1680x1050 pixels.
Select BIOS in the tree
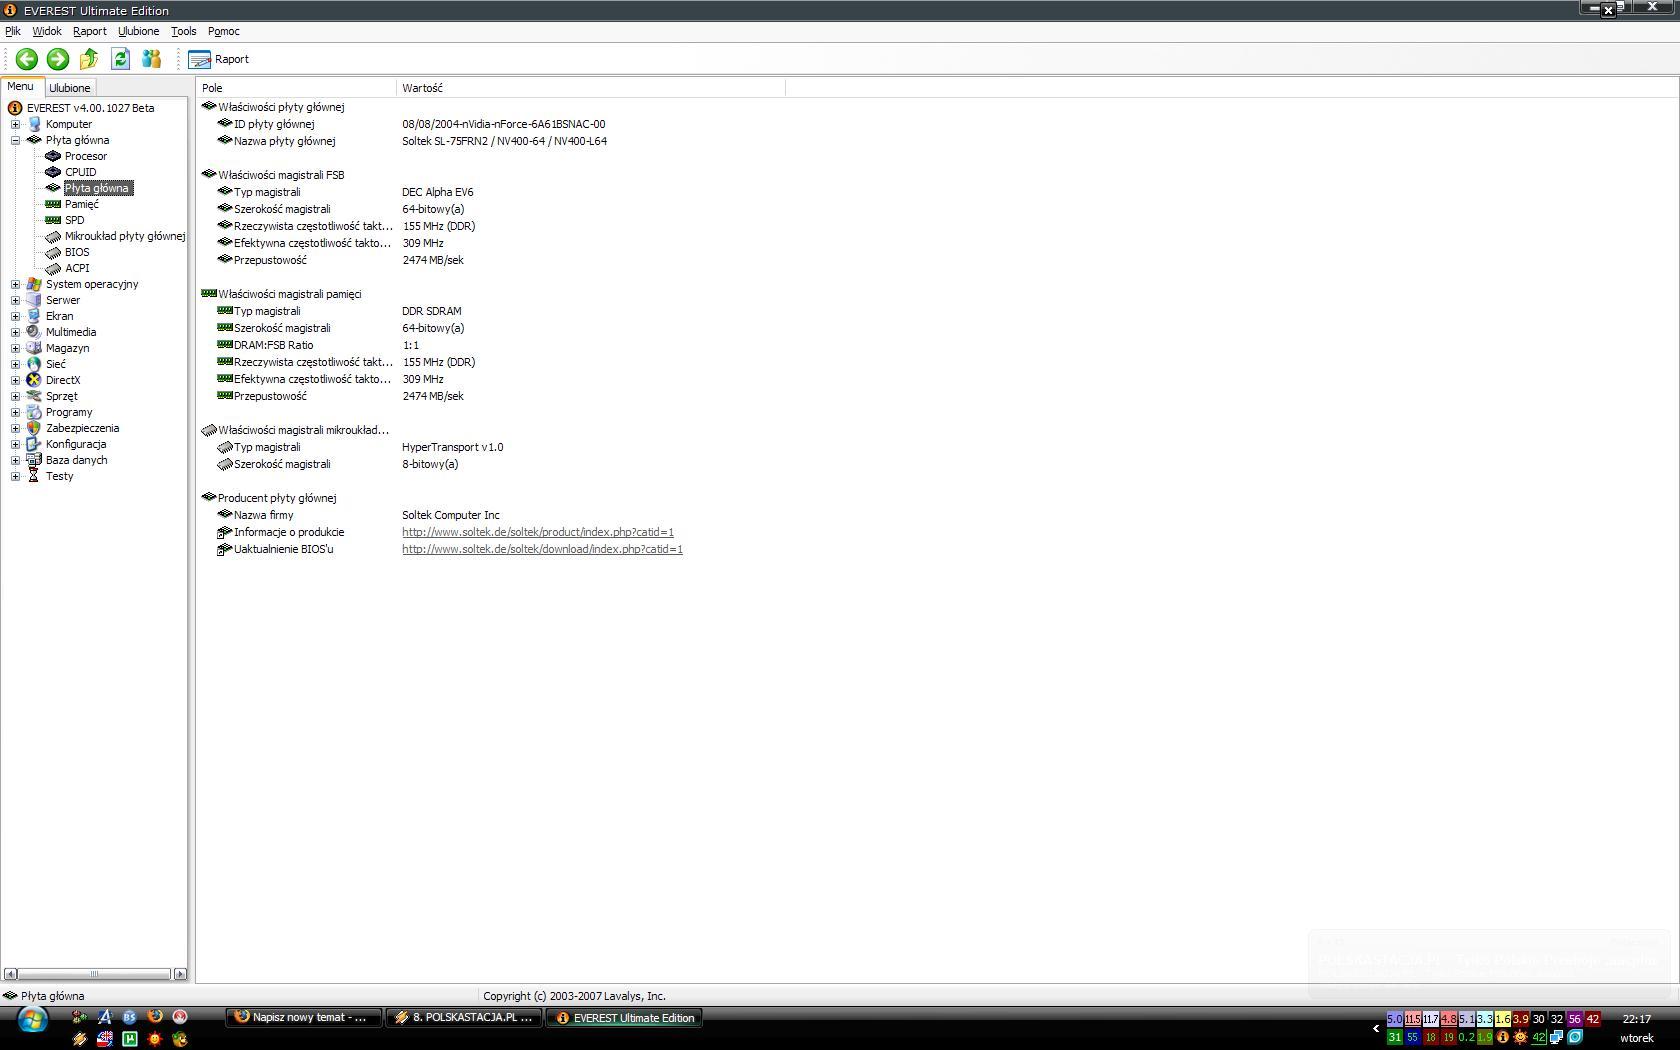click(x=77, y=252)
